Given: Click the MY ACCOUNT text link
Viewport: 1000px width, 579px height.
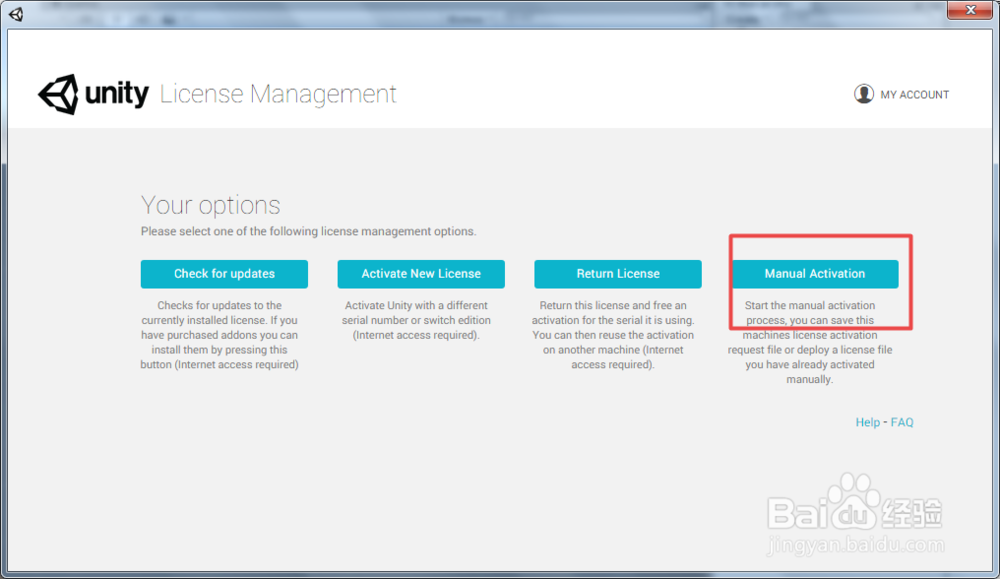Looking at the screenshot, I should tap(915, 94).
